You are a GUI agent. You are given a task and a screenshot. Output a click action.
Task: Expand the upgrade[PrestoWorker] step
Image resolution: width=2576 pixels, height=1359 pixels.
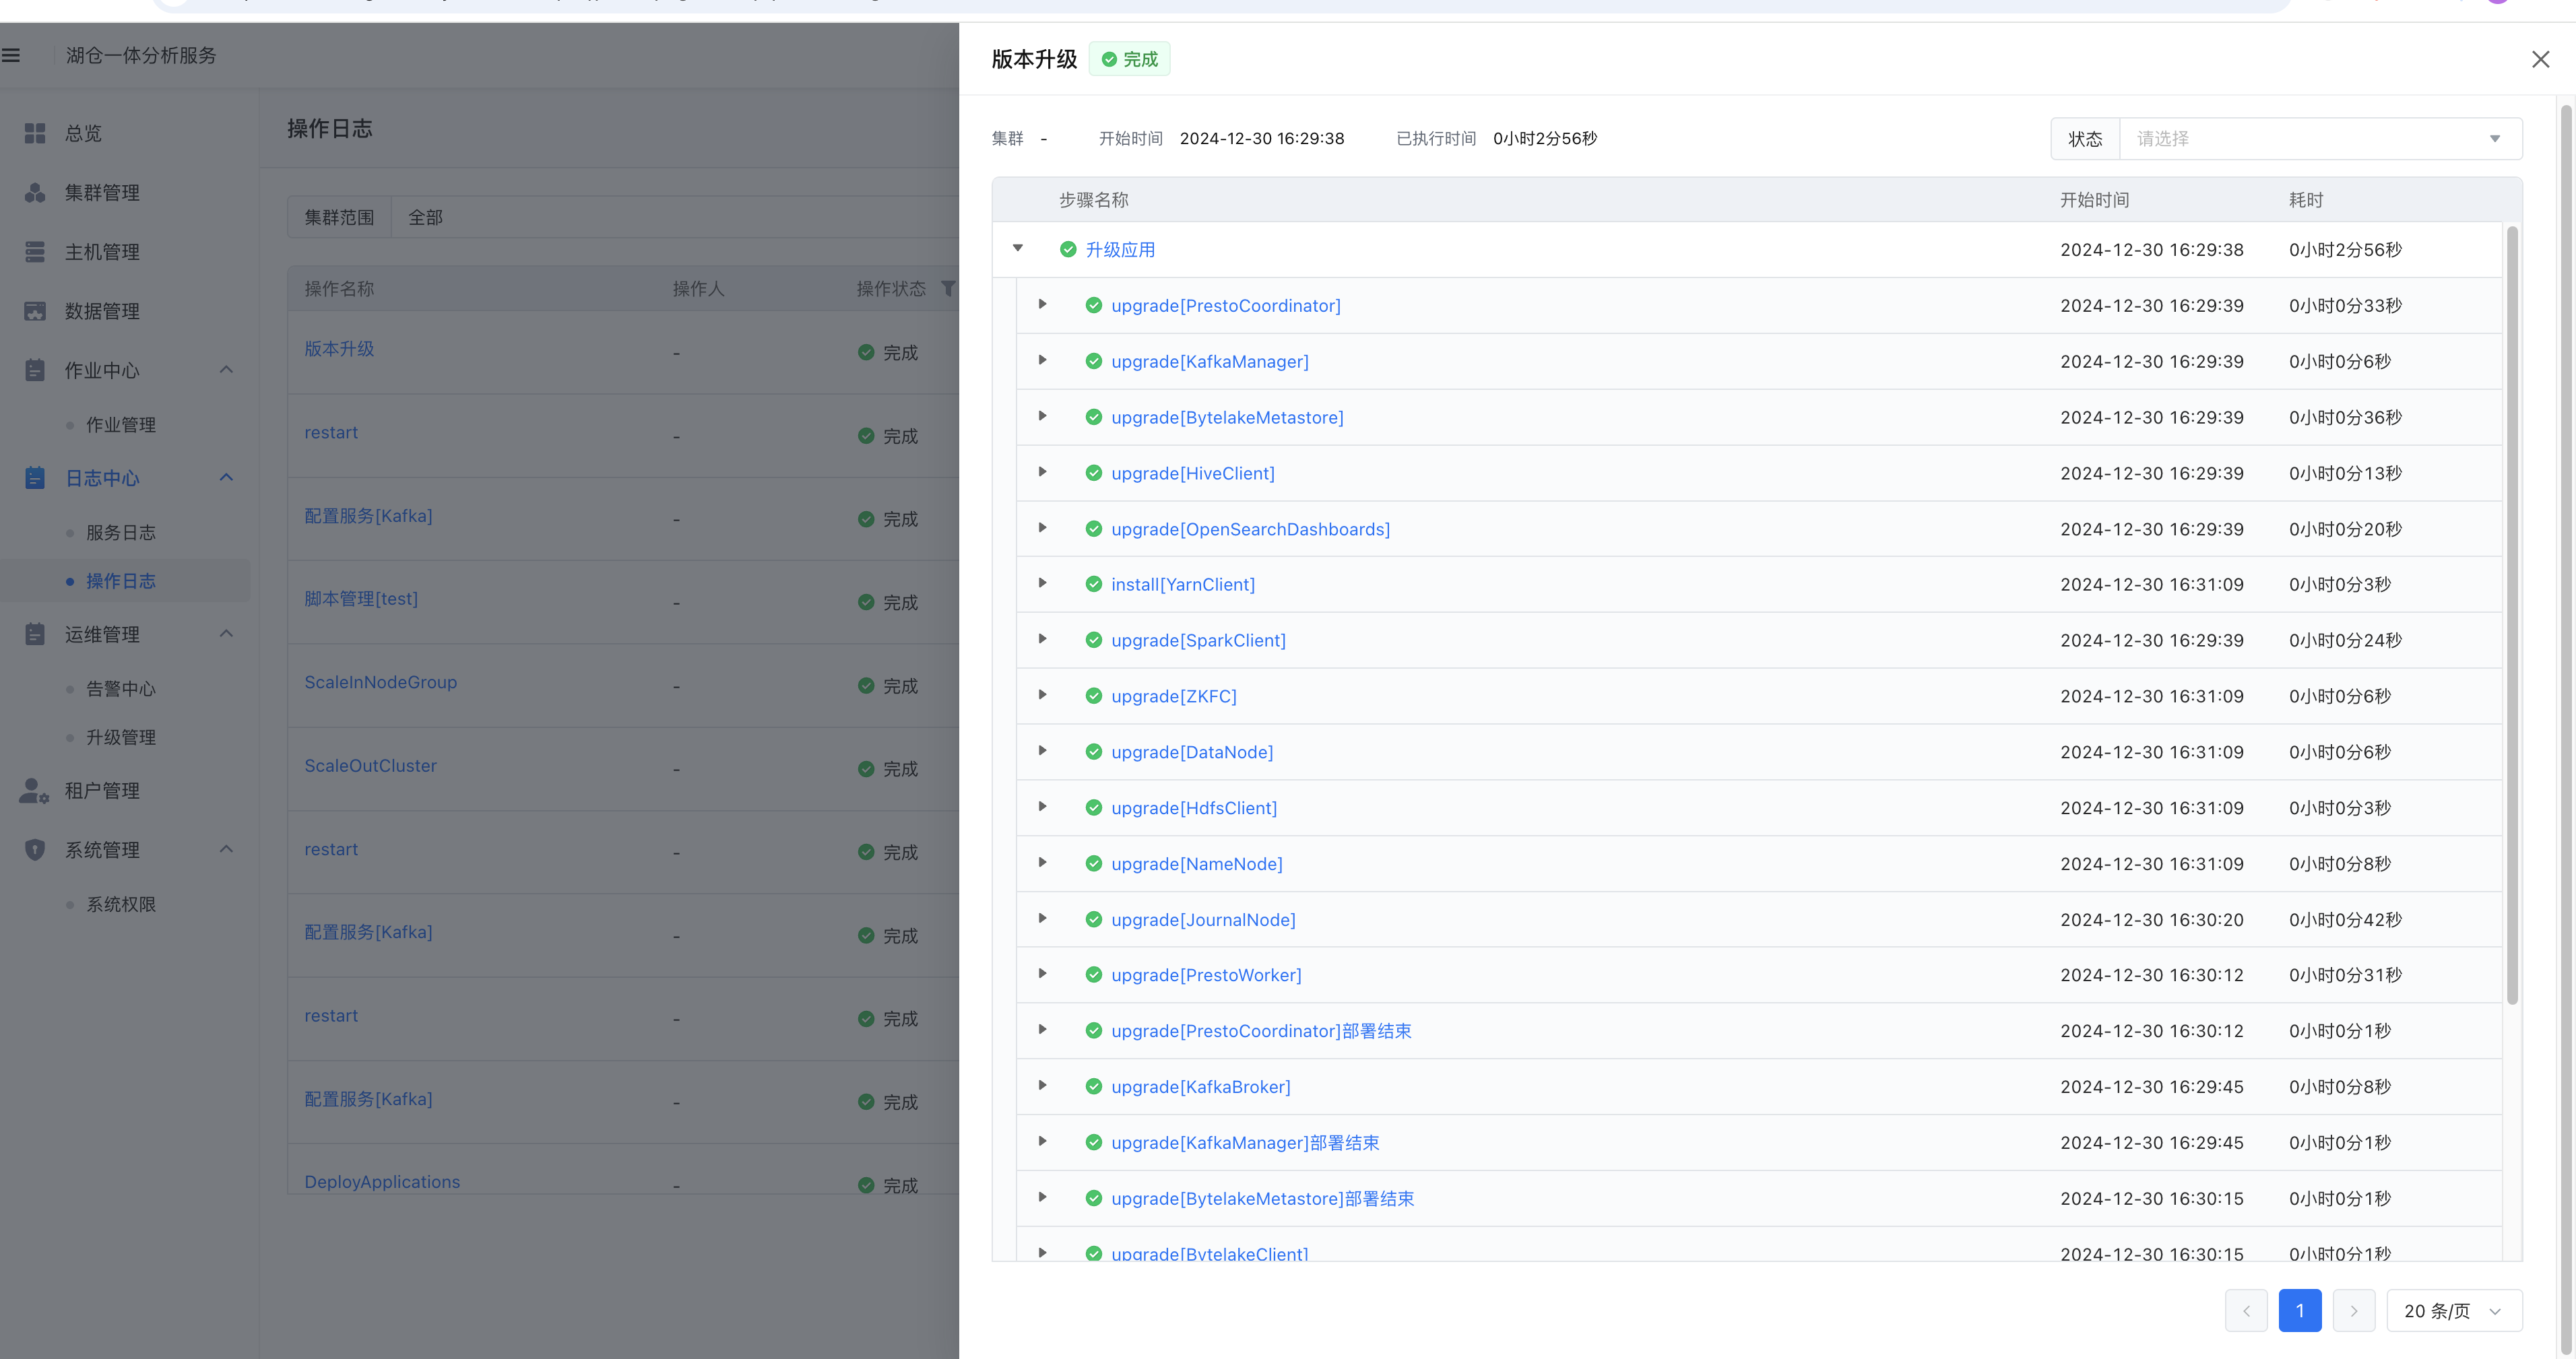tap(1042, 974)
